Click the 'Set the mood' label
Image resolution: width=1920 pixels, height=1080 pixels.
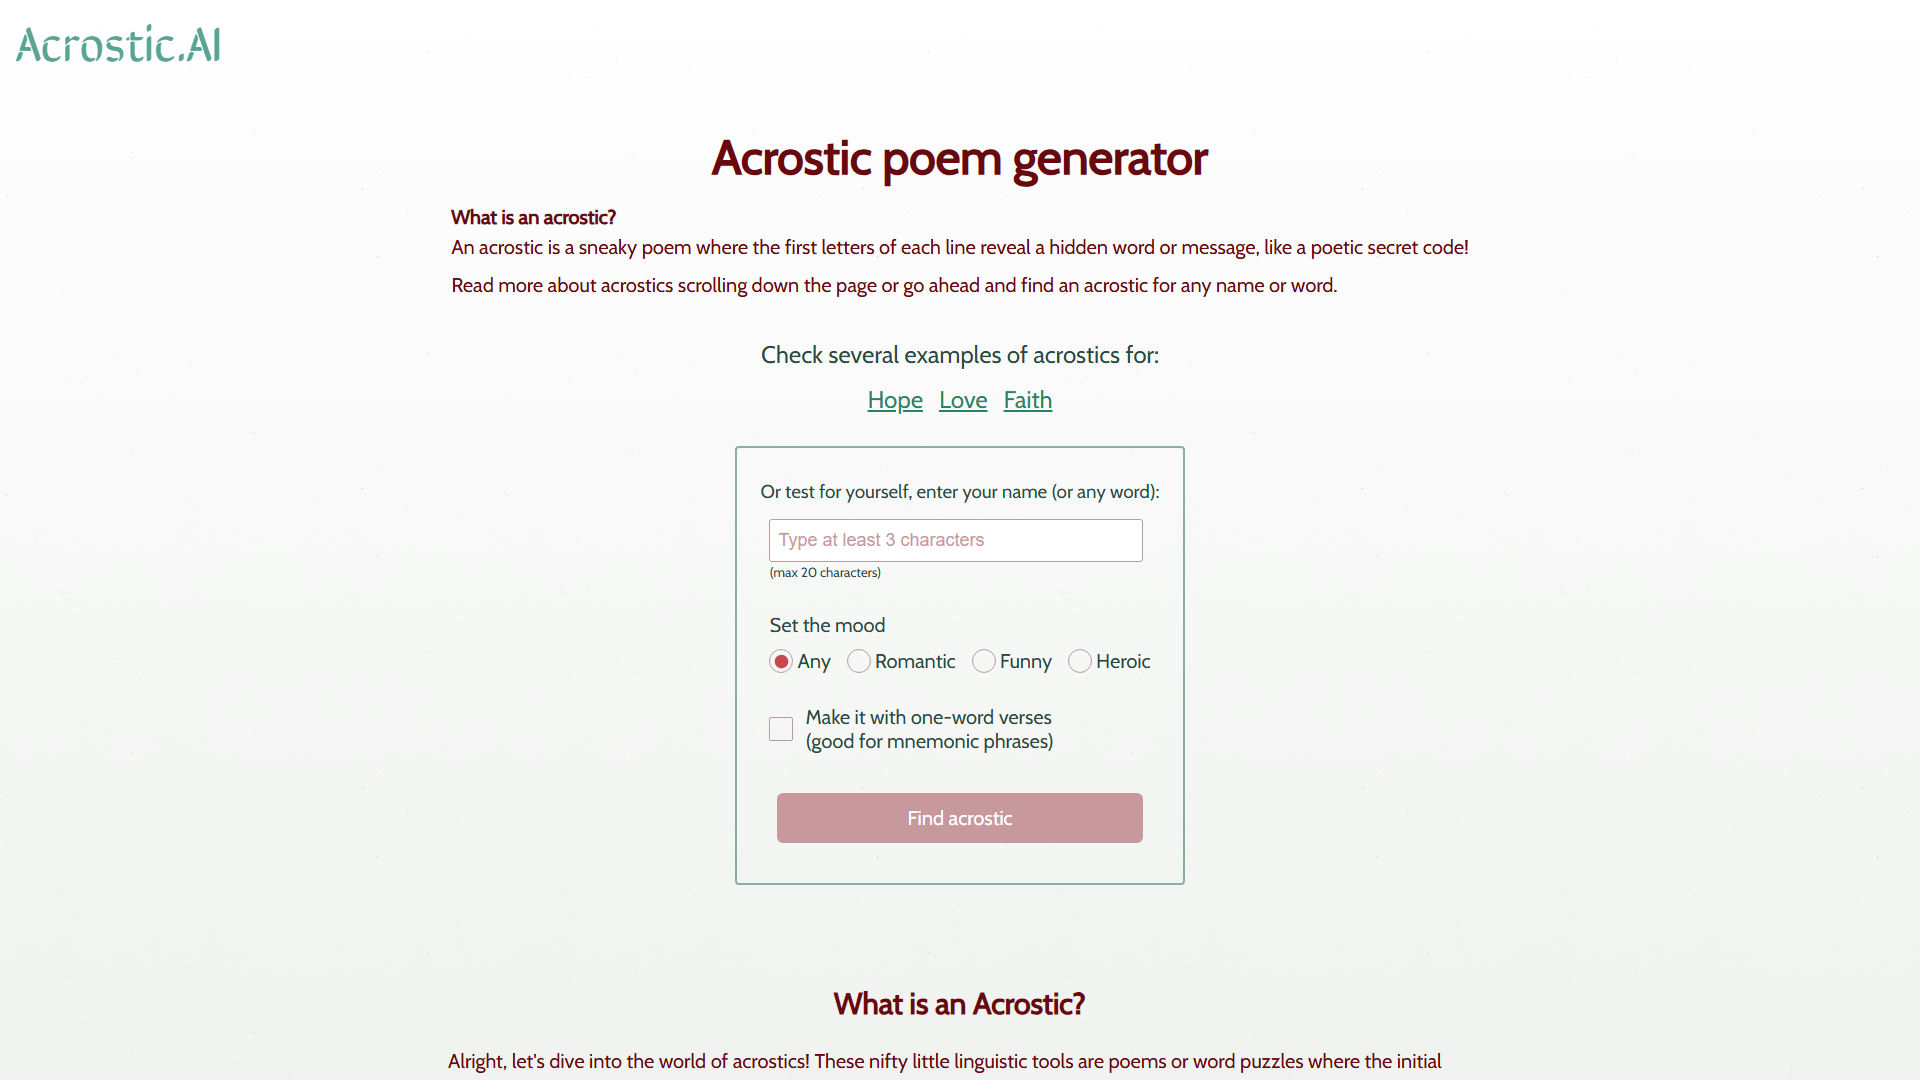[x=827, y=625]
